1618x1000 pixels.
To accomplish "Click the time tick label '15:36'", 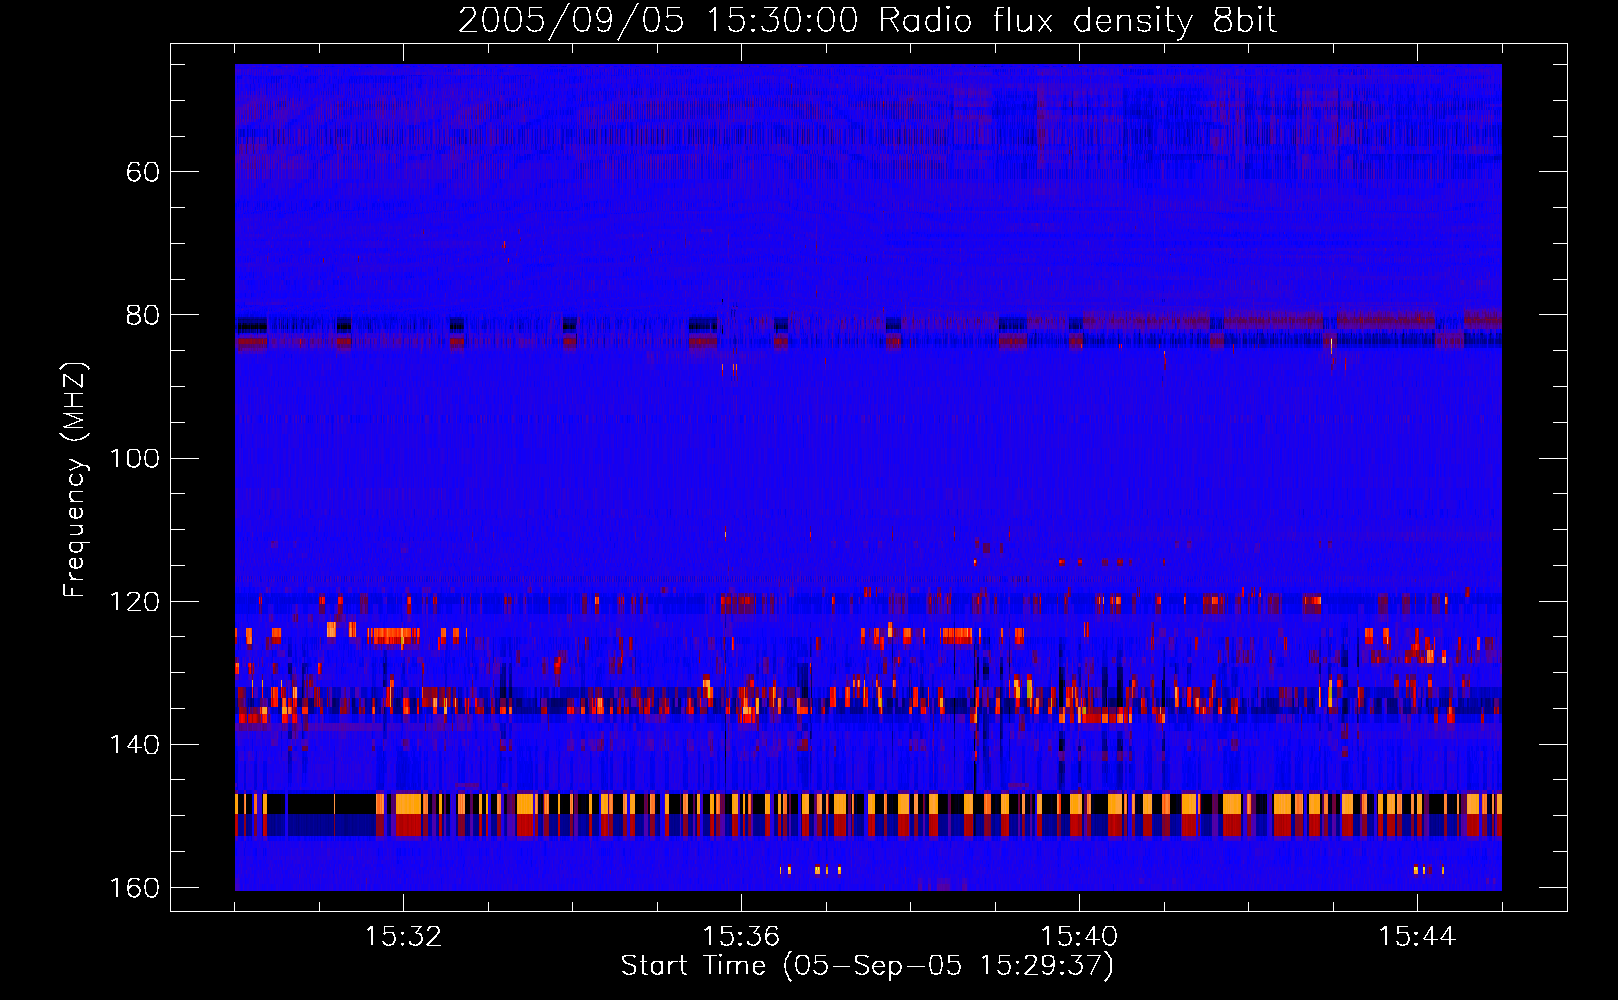I will pyautogui.click(x=741, y=937).
